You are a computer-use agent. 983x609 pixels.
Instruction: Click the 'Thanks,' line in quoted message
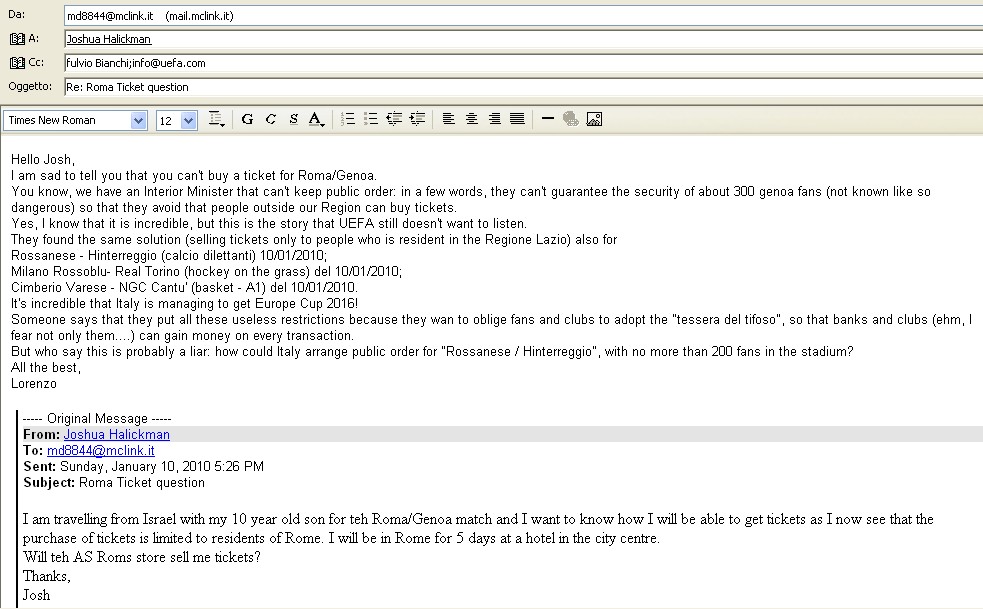click(47, 576)
